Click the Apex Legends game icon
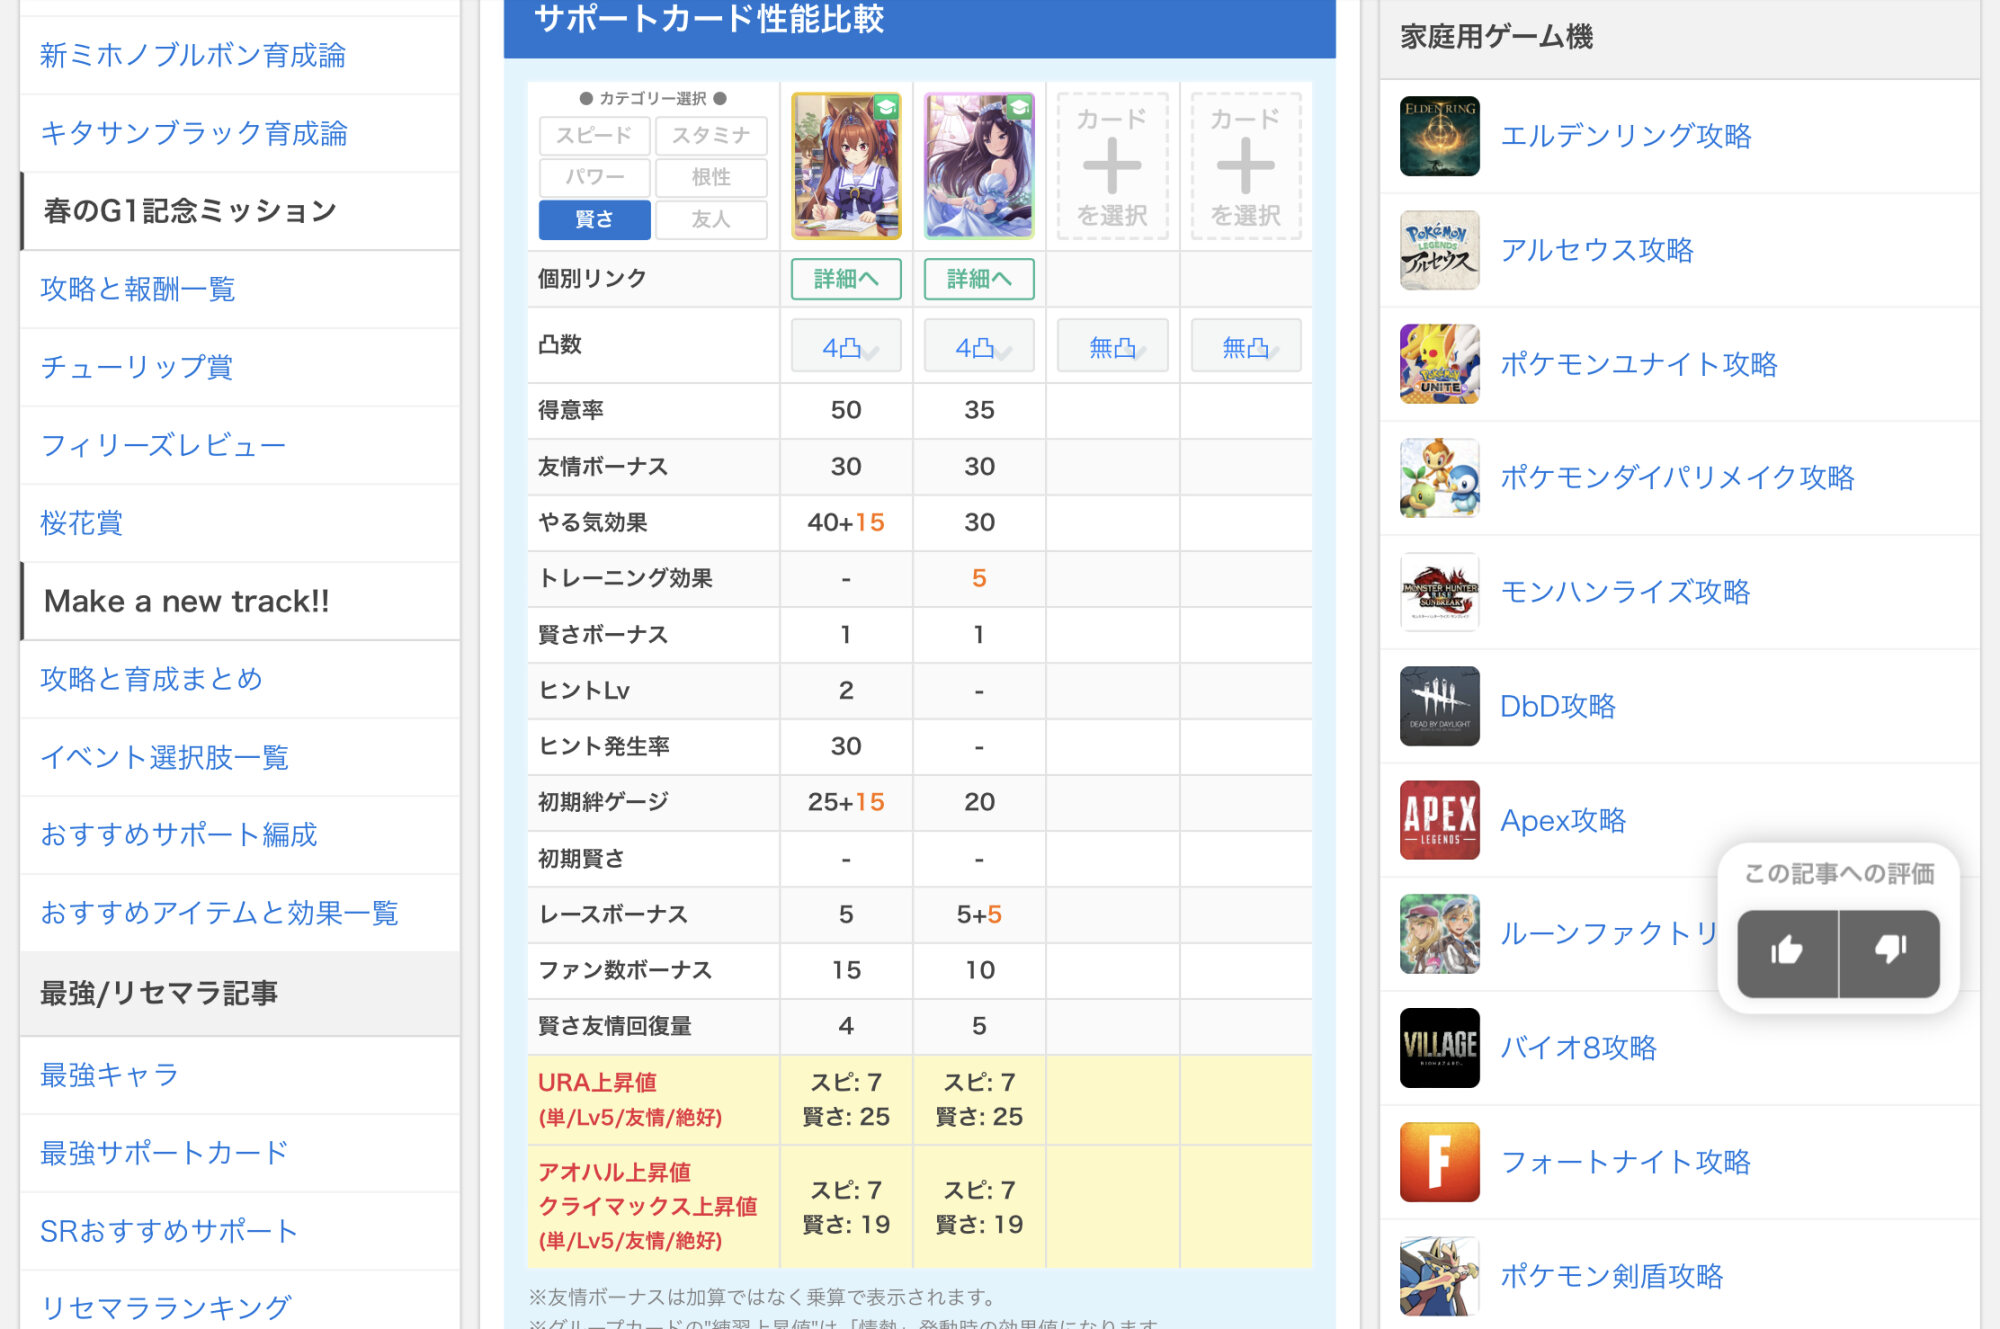2000x1329 pixels. (x=1439, y=820)
